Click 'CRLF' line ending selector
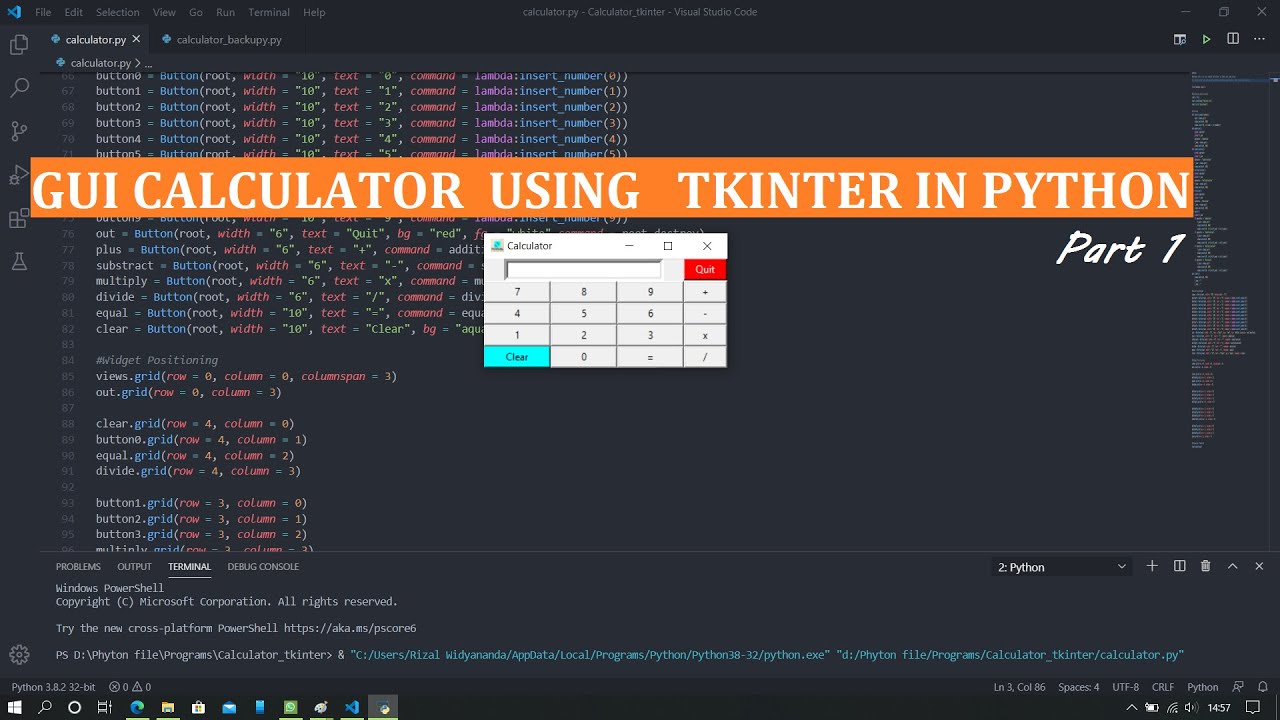 (x=1163, y=687)
